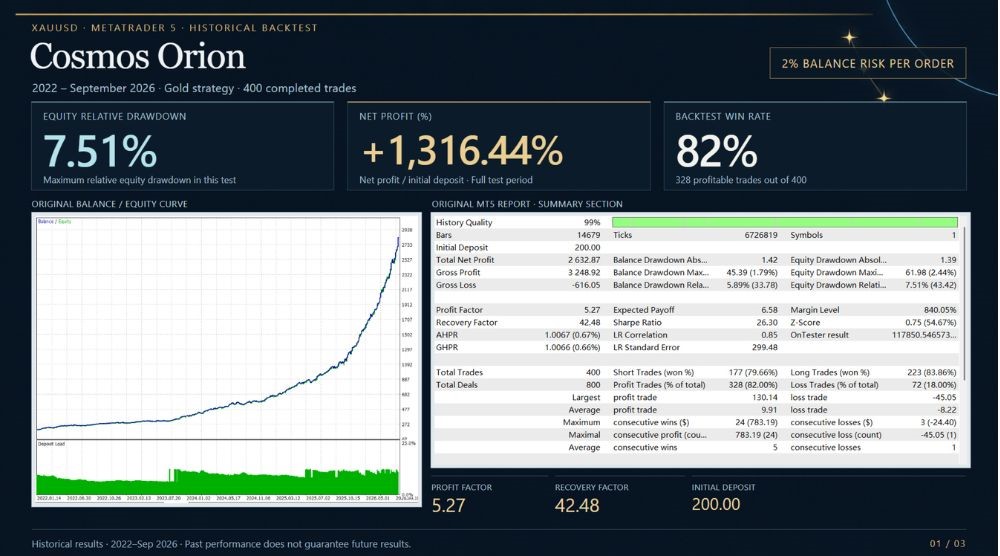Click the Total Net Profit value 2 632.87
Image resolution: width=1000 pixels, height=556 pixels.
coord(584,260)
